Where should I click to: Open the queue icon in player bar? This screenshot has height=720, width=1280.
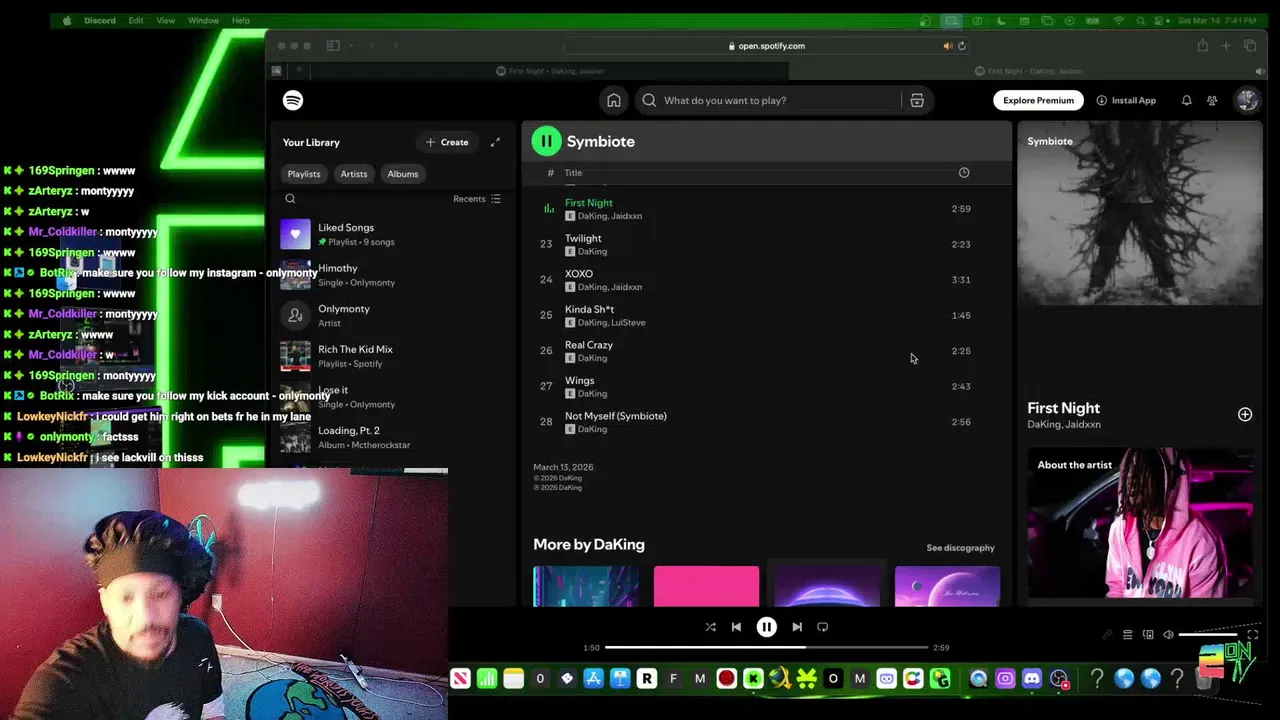[1127, 635]
